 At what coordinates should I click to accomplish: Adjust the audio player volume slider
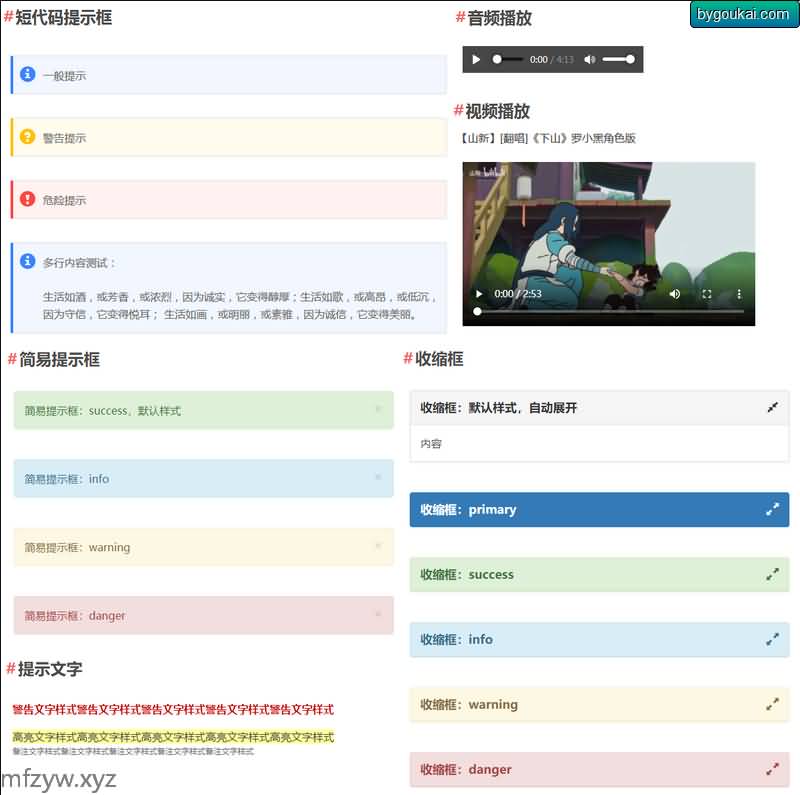(618, 60)
